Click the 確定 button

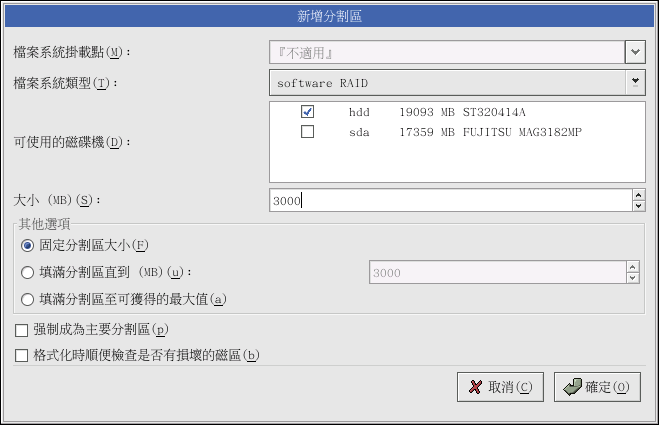596,387
